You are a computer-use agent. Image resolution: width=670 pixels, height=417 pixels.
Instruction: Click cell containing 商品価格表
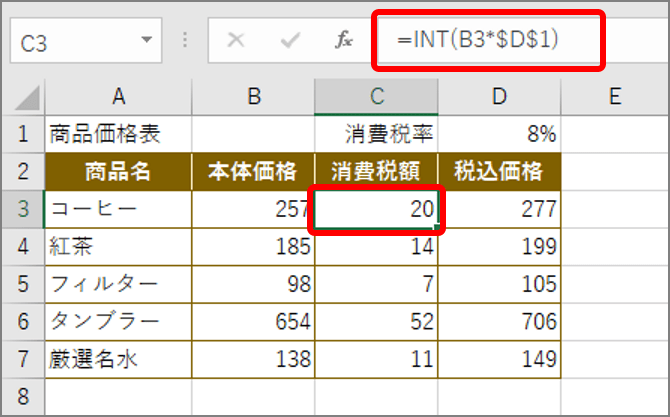click(118, 134)
